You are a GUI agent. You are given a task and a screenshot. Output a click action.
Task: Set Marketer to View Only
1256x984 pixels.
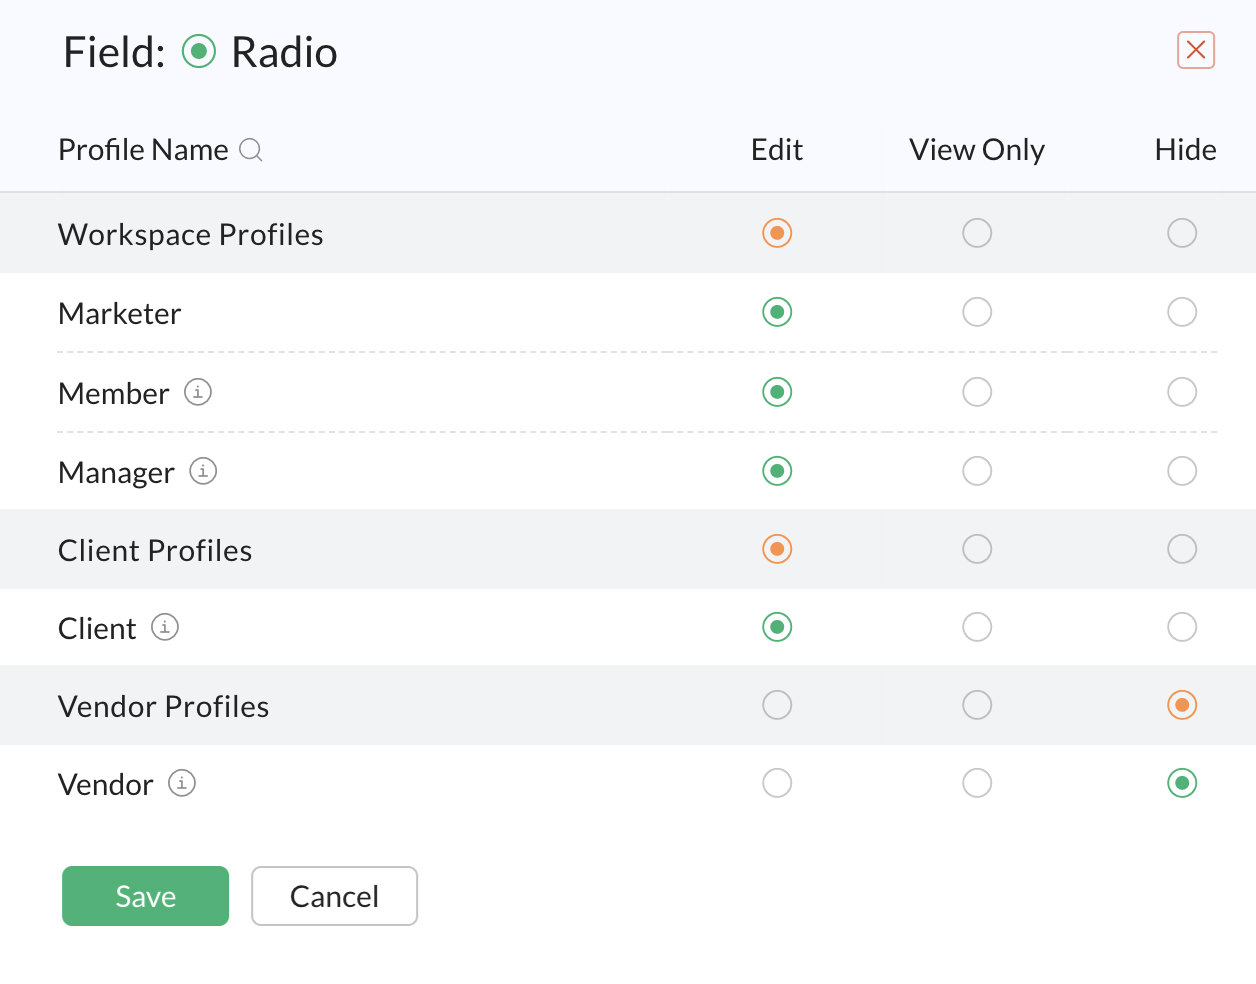click(x=977, y=312)
